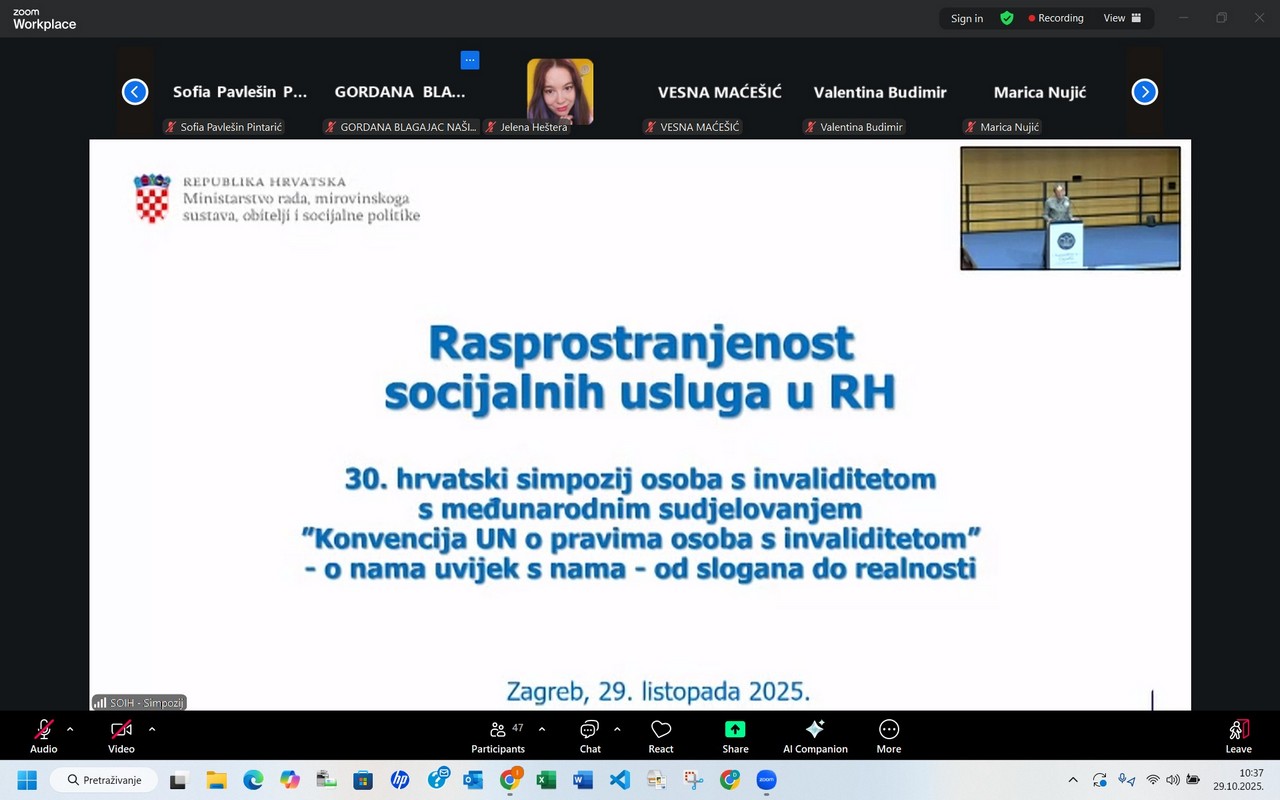Screen dimensions: 1280x800
Task: Open the AI Companion panel
Action: (814, 735)
